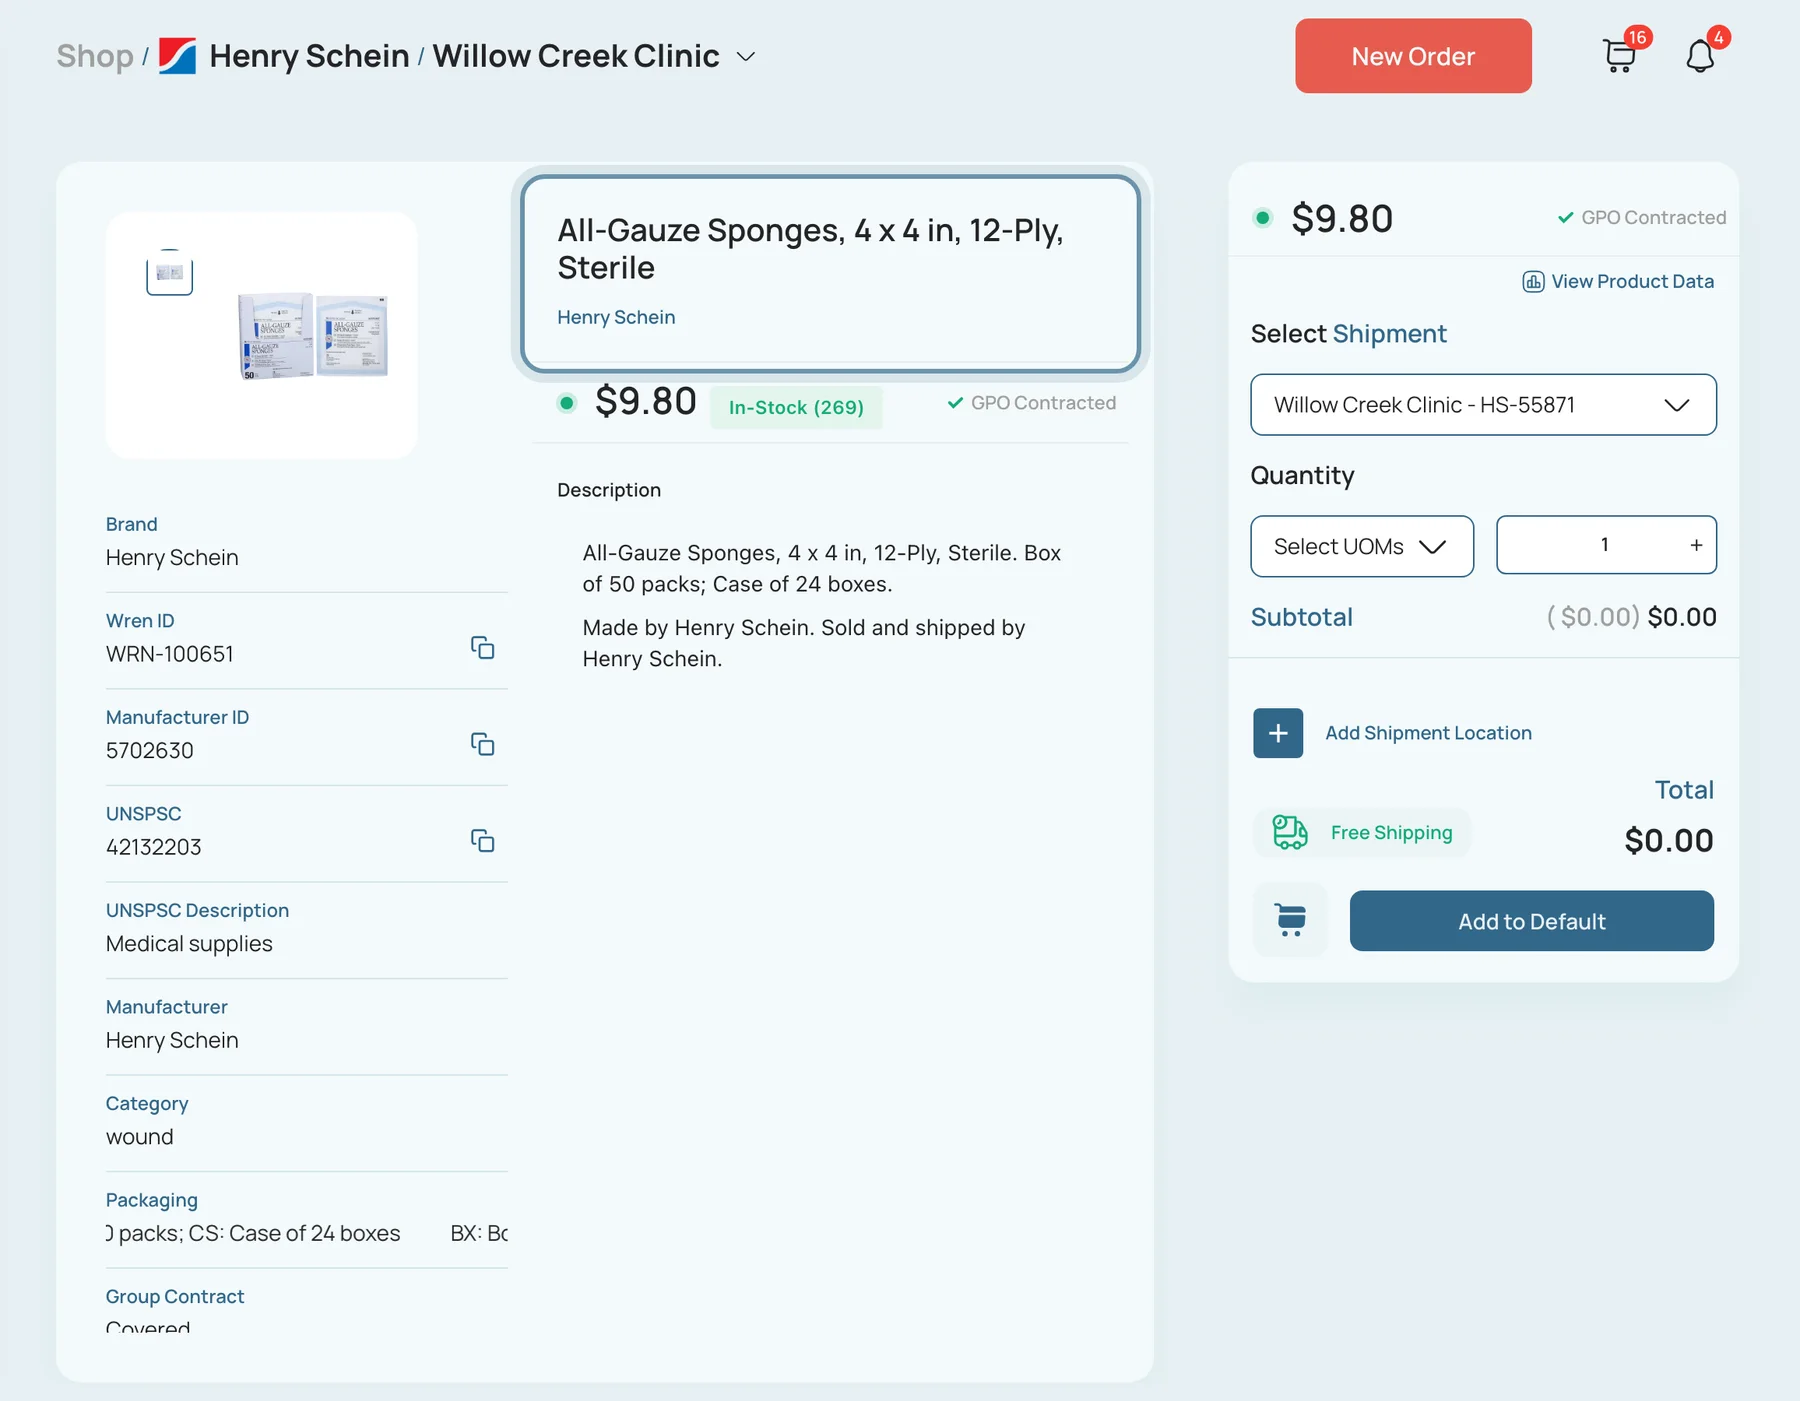Viewport: 1800px width, 1401px height.
Task: Click Add Shipment Location link
Action: coord(1428,733)
